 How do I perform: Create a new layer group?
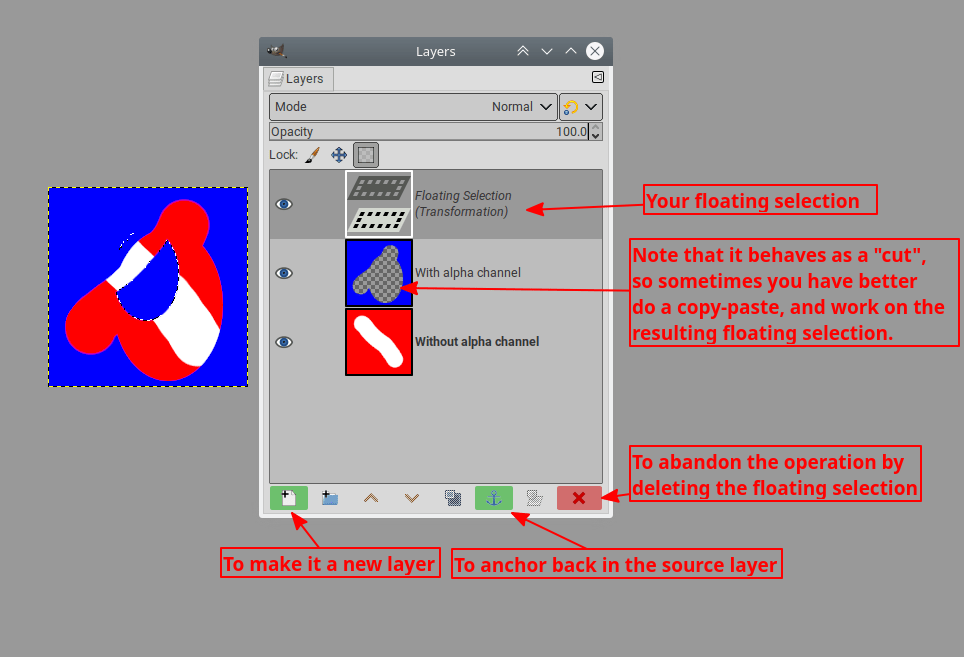pyautogui.click(x=329, y=497)
